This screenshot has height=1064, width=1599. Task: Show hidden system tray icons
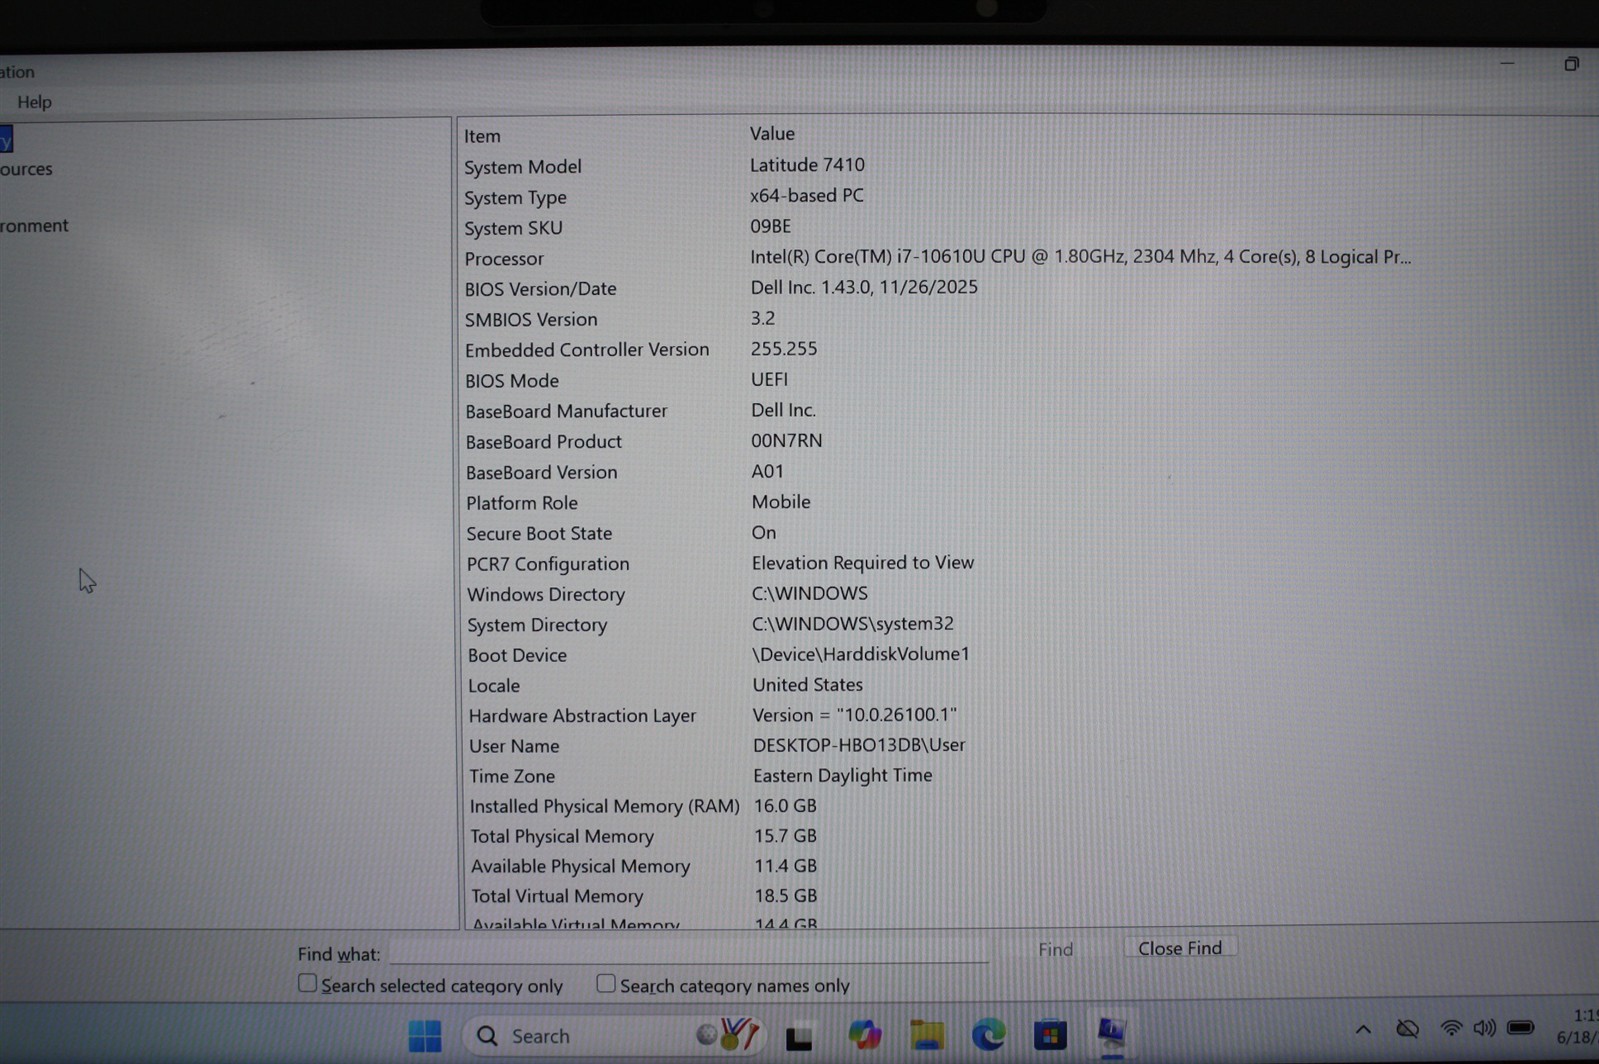tap(1363, 1029)
